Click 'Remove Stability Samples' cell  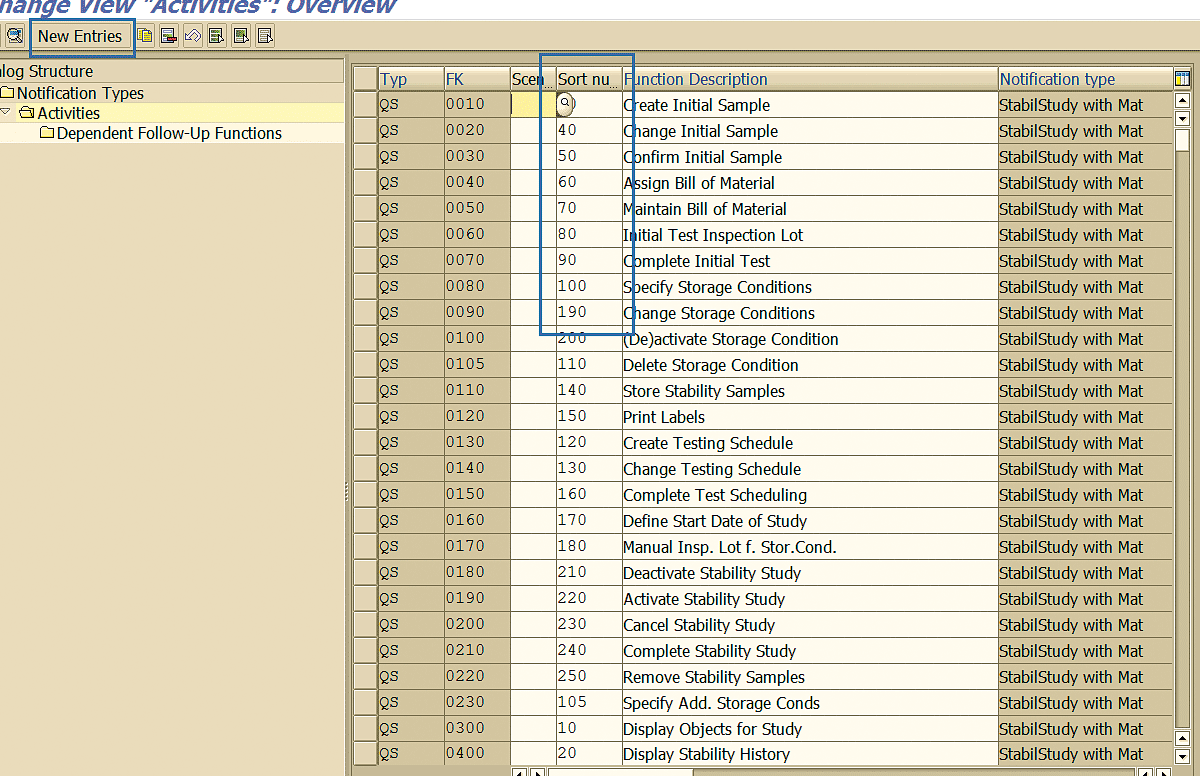(810, 677)
